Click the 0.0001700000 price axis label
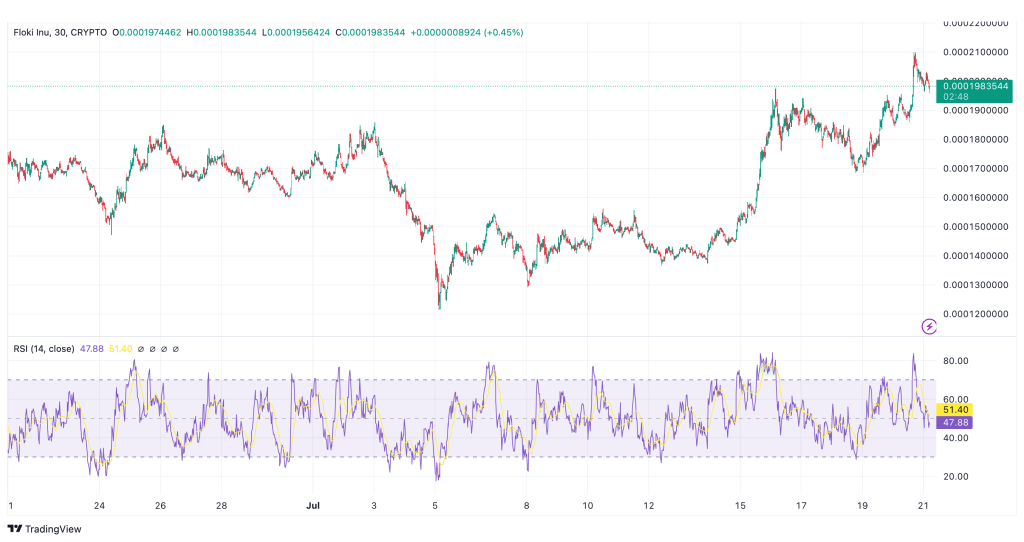Viewport: 1024px width, 542px height. (x=976, y=168)
